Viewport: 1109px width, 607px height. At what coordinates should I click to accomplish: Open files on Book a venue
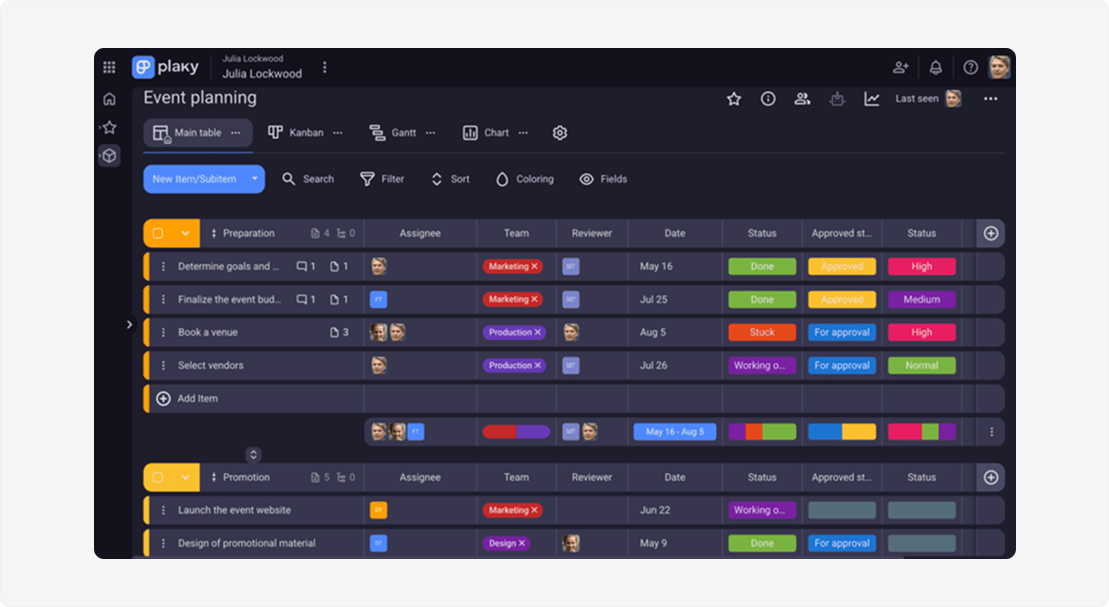coord(339,333)
